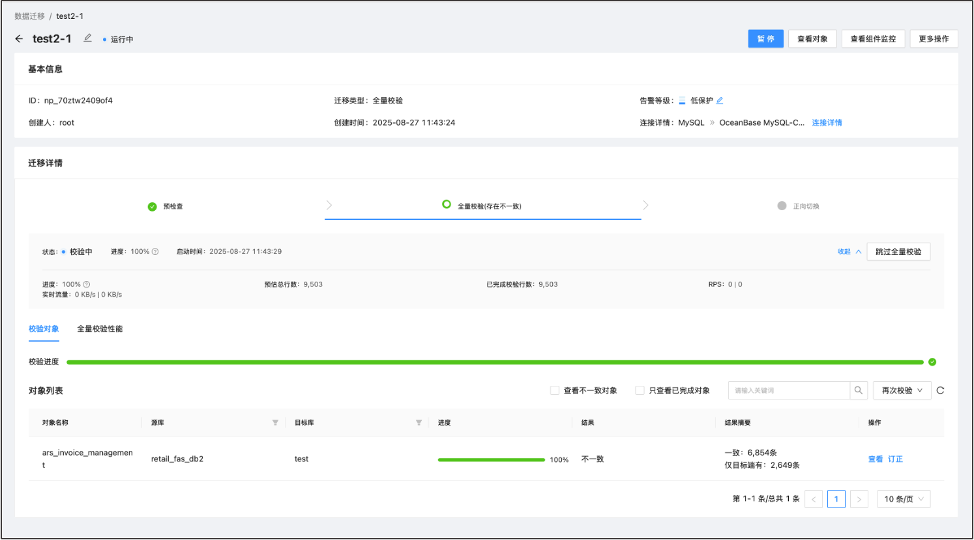Click the green 校验进度 progress bar
Screen dimensions: 974x540
495,362
